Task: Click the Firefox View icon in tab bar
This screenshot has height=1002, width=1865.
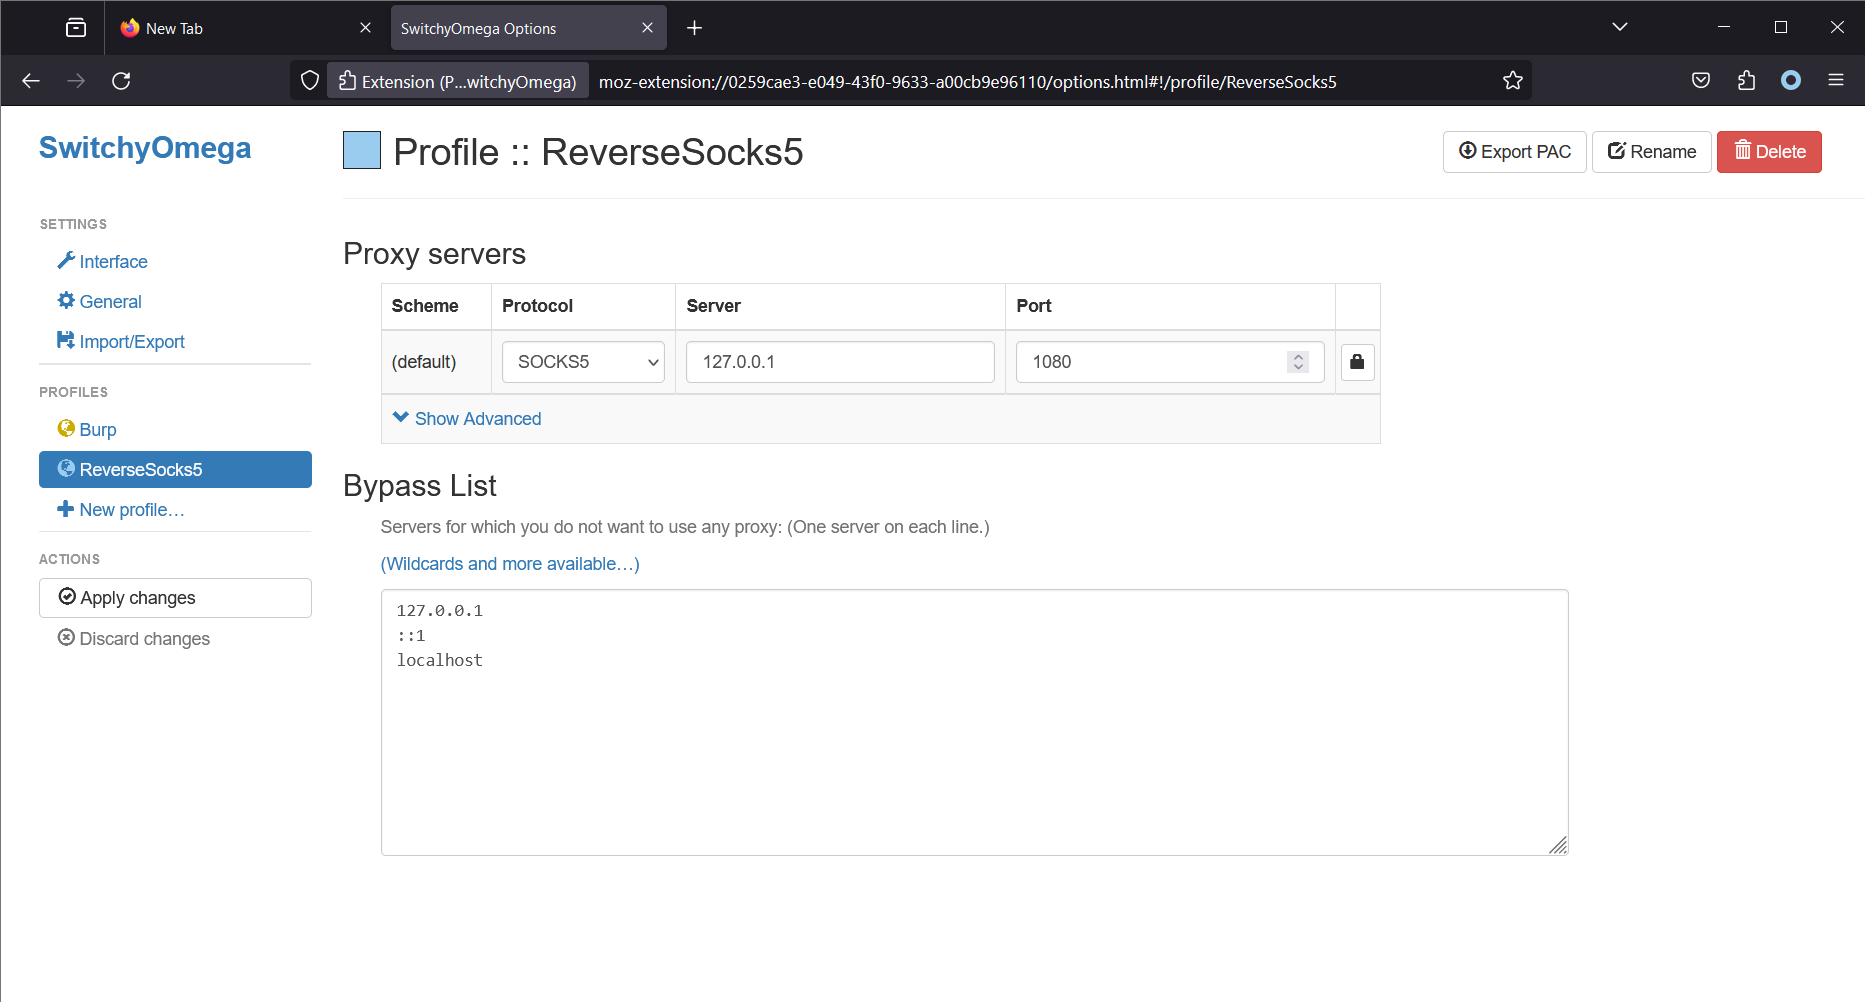Action: tap(76, 28)
